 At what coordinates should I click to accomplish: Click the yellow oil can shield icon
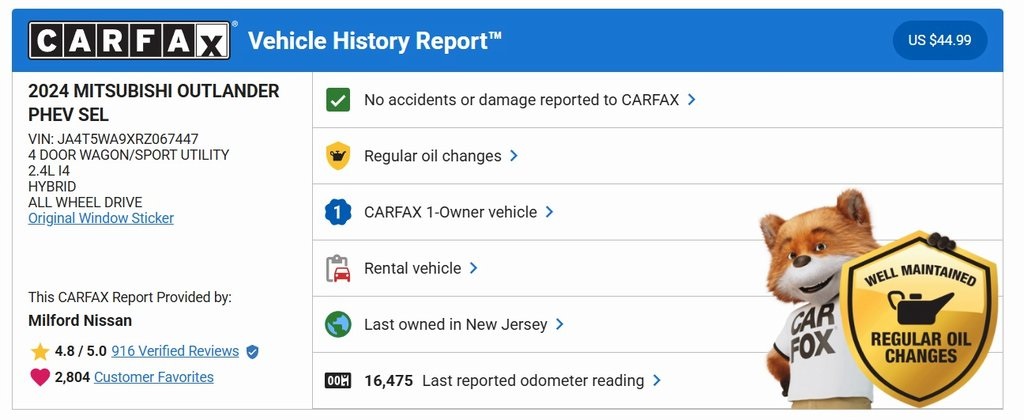338,156
